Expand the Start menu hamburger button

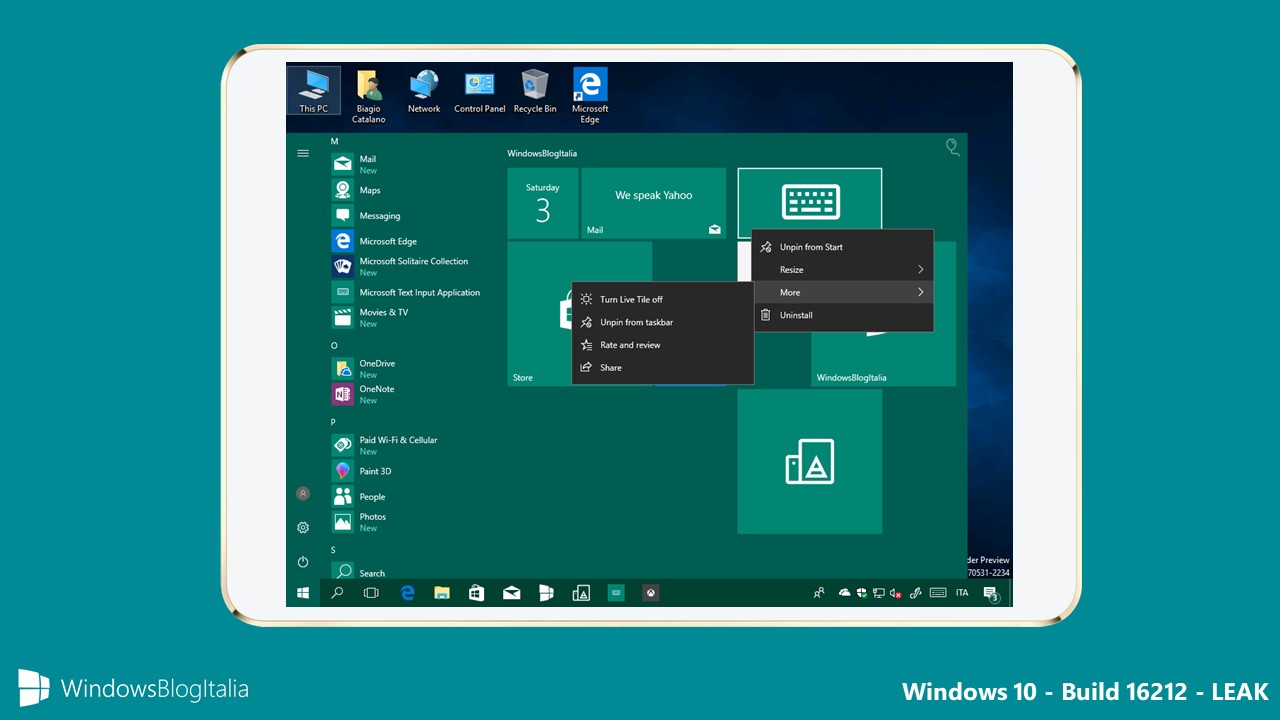(x=303, y=153)
